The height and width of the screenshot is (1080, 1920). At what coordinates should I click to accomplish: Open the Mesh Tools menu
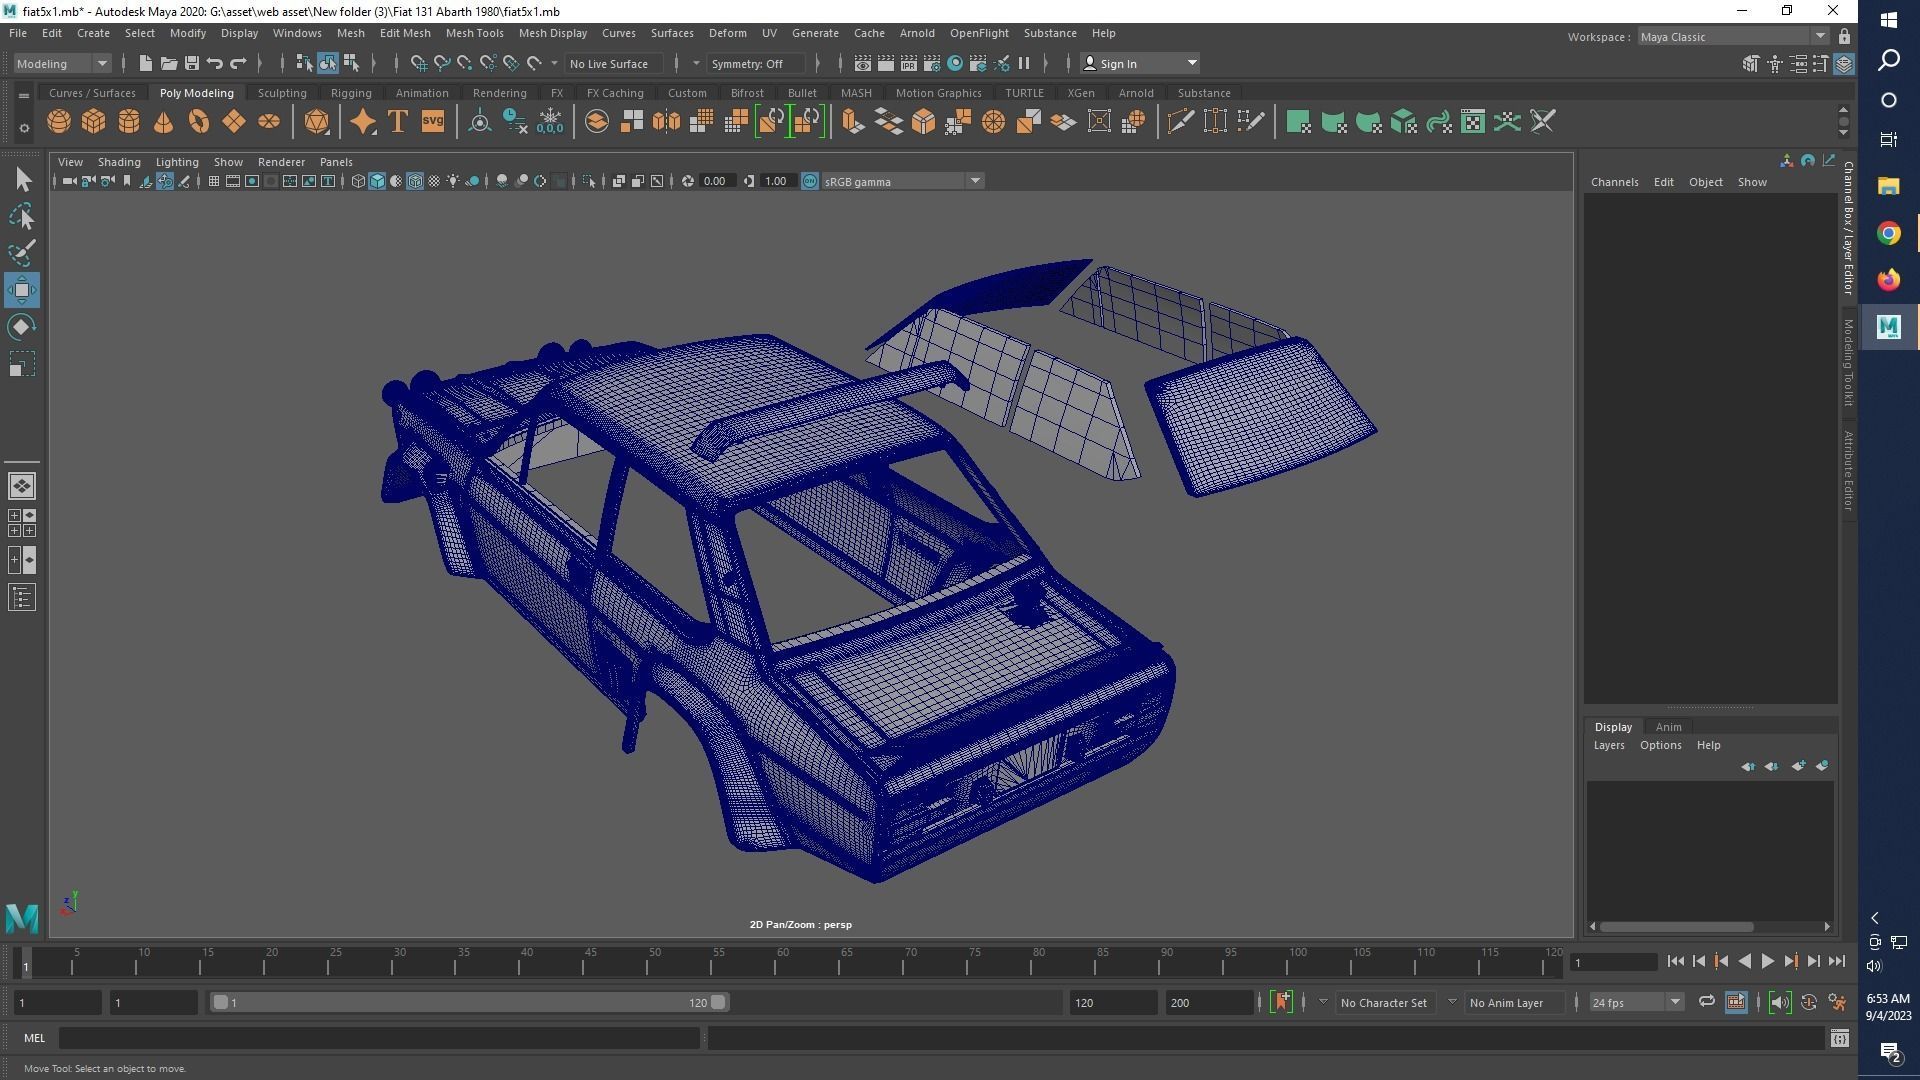pos(474,33)
